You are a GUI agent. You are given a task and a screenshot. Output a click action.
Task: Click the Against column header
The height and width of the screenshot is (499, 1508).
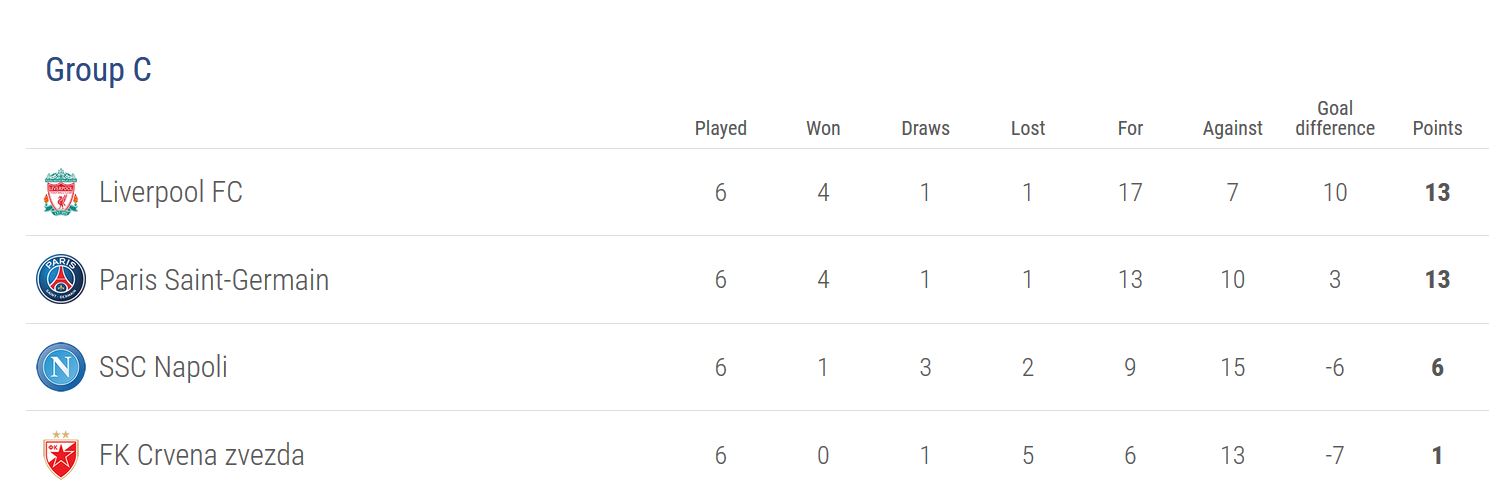(1233, 128)
